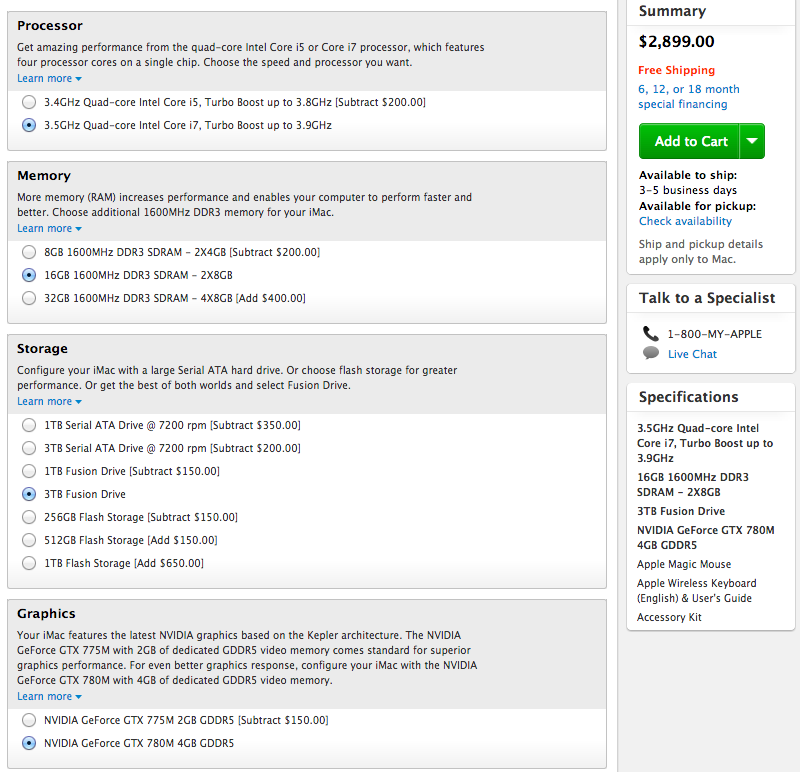Expand Learn more under Memory
The height and width of the screenshot is (772, 800).
point(49,229)
